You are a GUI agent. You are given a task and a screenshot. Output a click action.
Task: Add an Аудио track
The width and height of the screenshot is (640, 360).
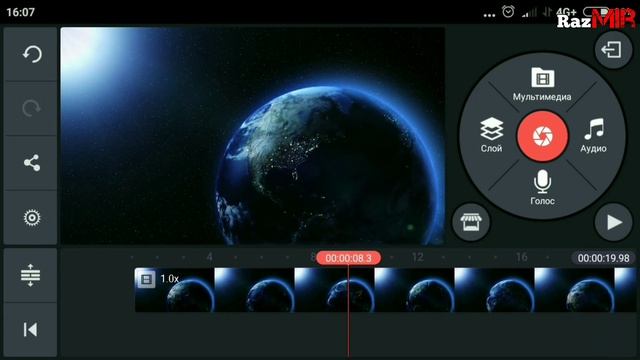(x=593, y=135)
